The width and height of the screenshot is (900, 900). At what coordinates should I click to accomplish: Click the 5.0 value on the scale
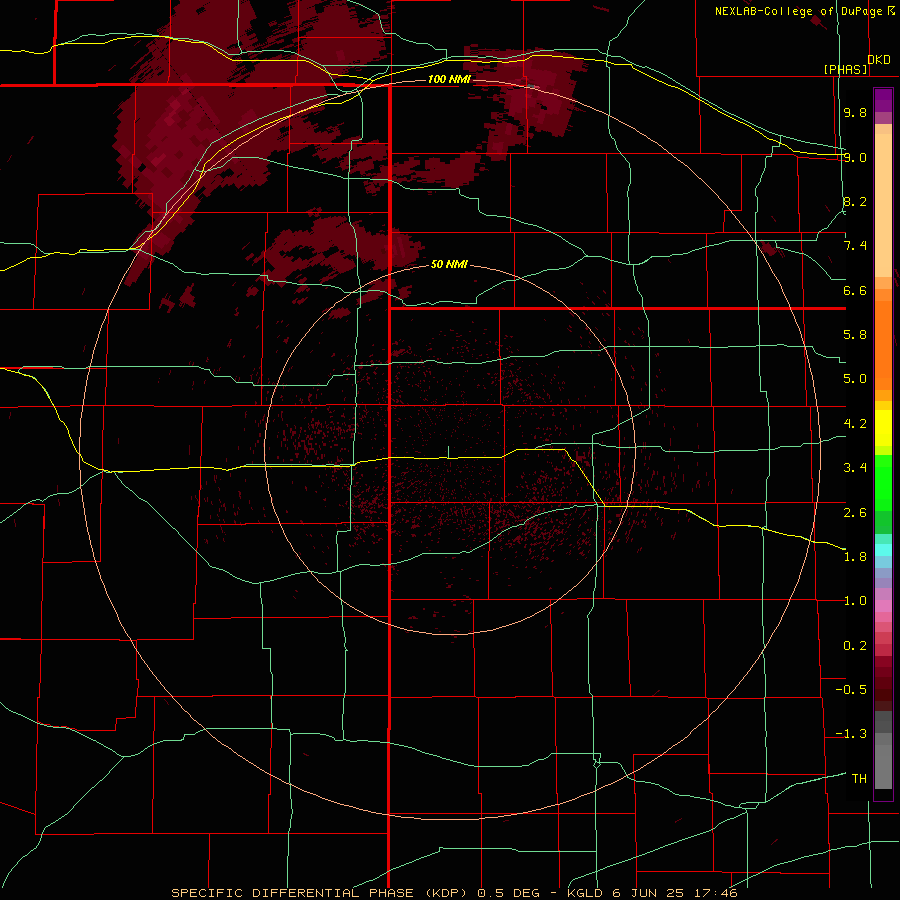(855, 379)
